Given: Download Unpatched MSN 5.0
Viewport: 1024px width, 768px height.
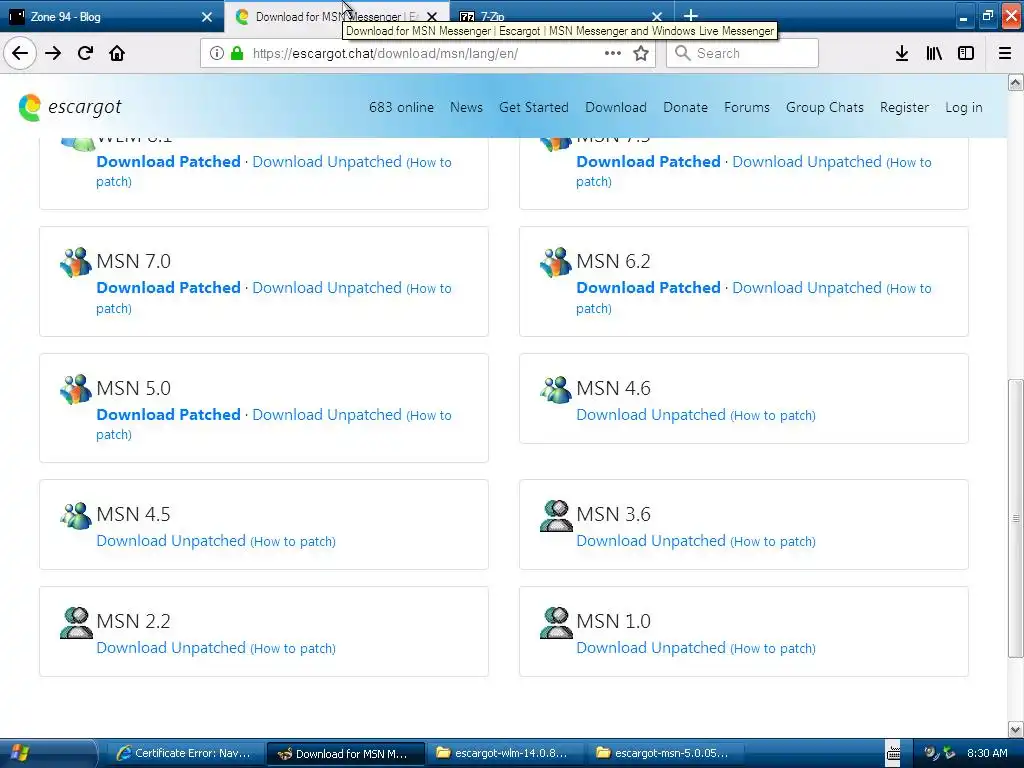Looking at the screenshot, I should tap(327, 415).
